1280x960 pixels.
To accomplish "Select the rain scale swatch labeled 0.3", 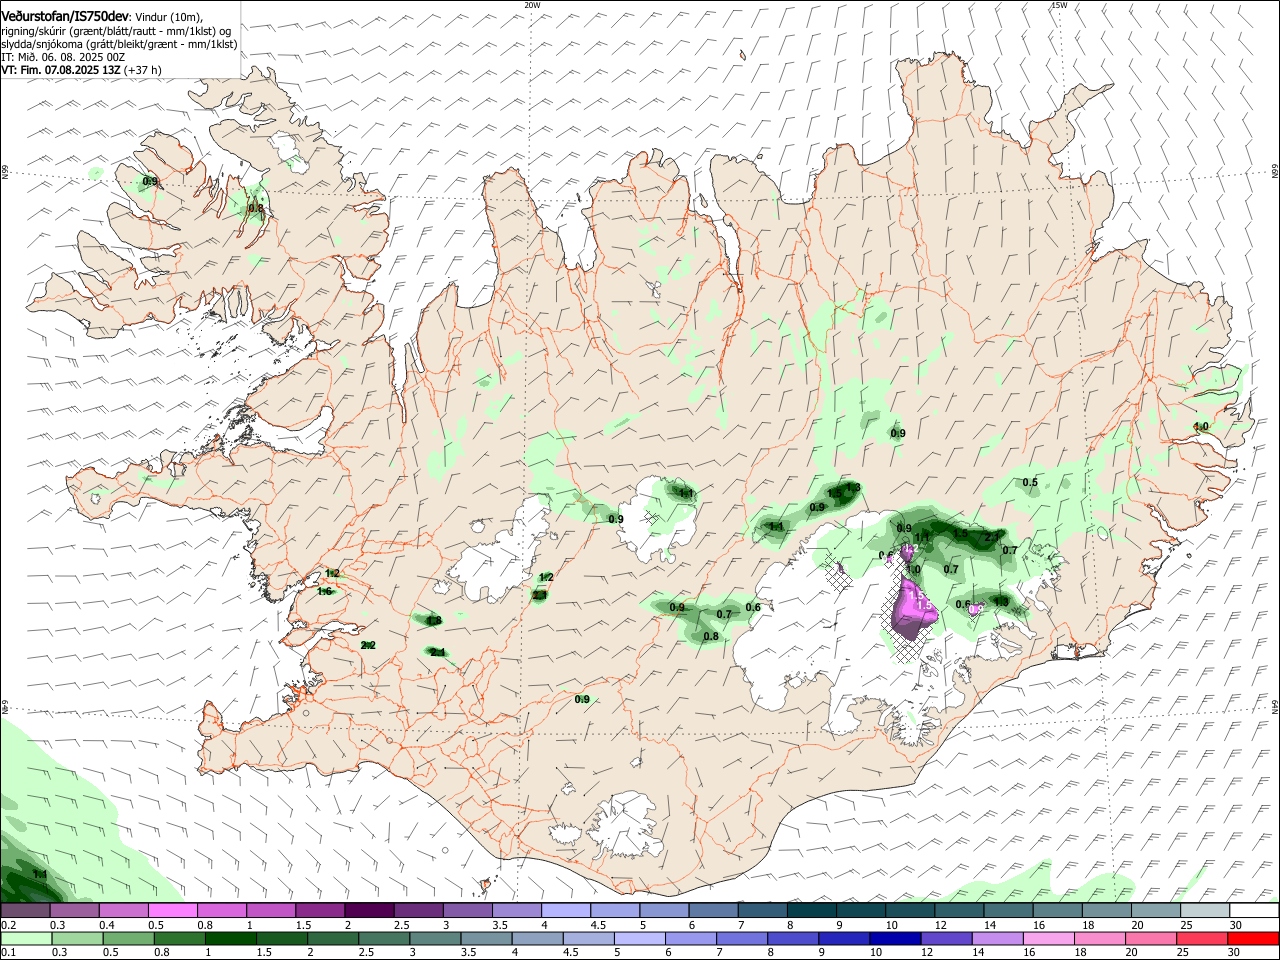I will 78,939.
